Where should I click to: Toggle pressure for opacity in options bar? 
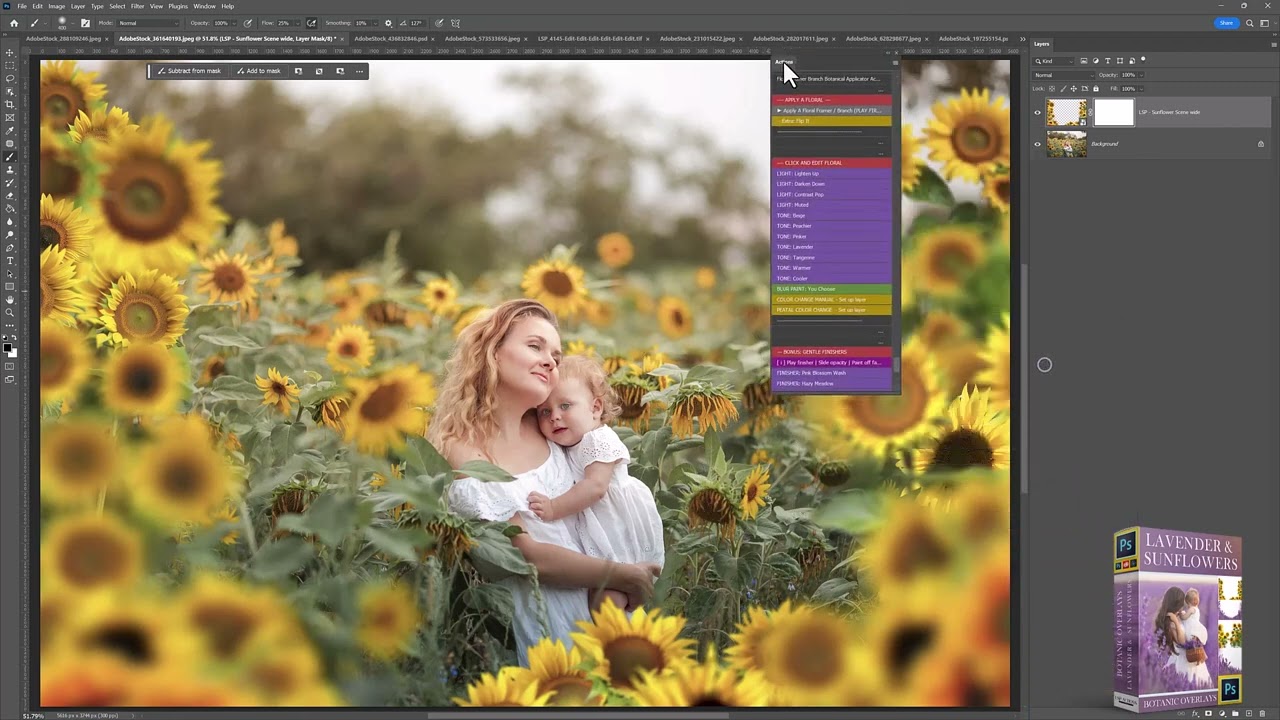[x=248, y=23]
